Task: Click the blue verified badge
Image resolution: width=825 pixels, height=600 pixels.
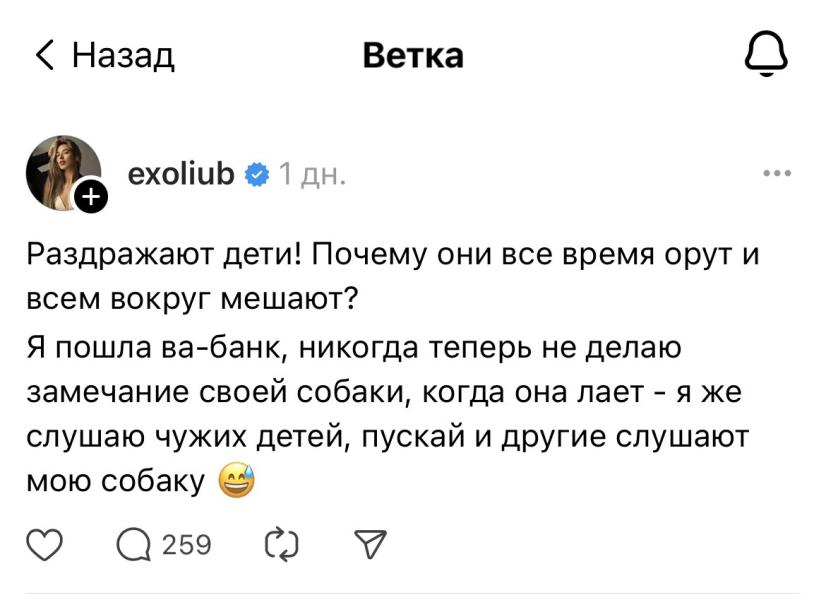Action: 257,176
